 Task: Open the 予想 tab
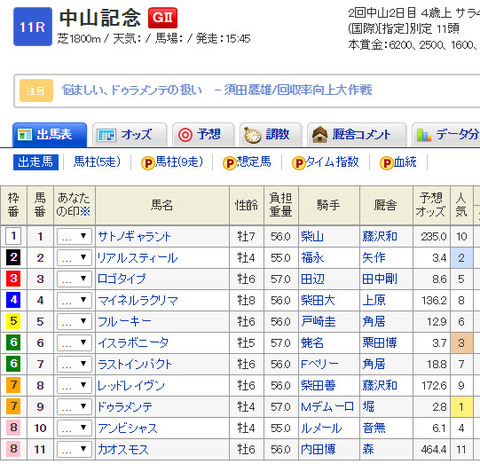203,135
